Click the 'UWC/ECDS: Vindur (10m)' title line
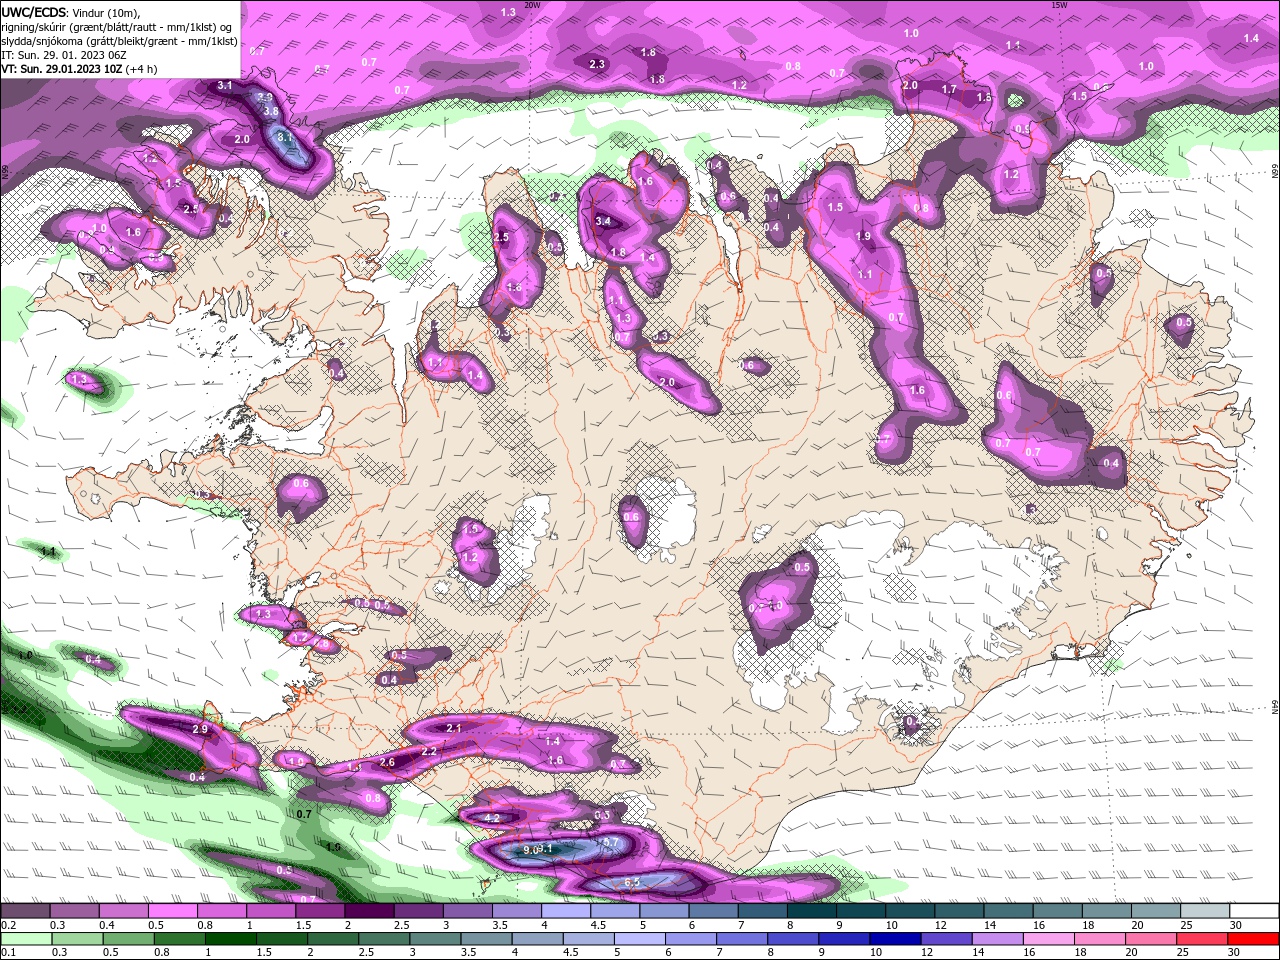 click(71, 12)
